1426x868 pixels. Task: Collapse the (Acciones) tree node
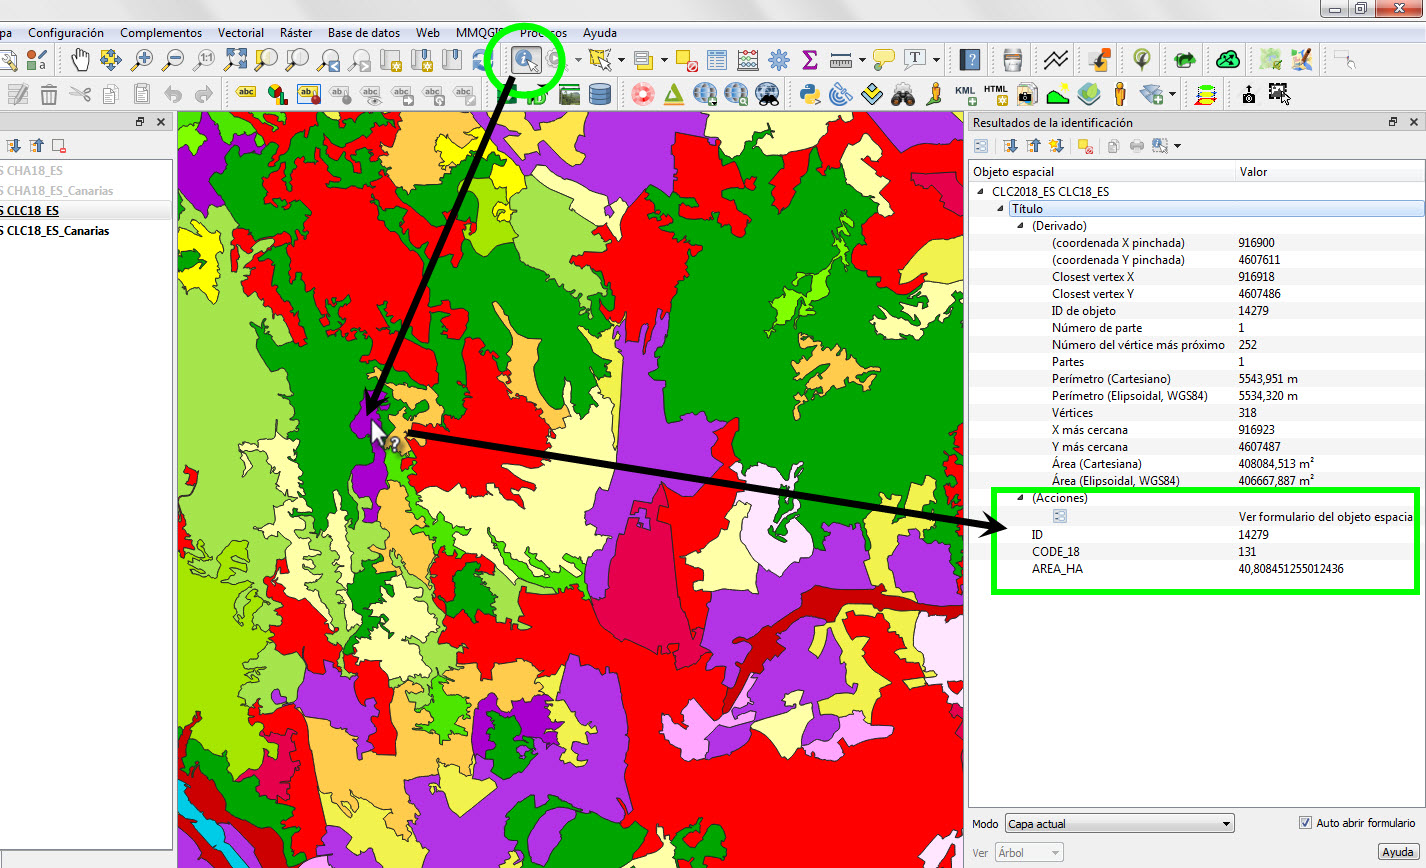tap(1022, 498)
